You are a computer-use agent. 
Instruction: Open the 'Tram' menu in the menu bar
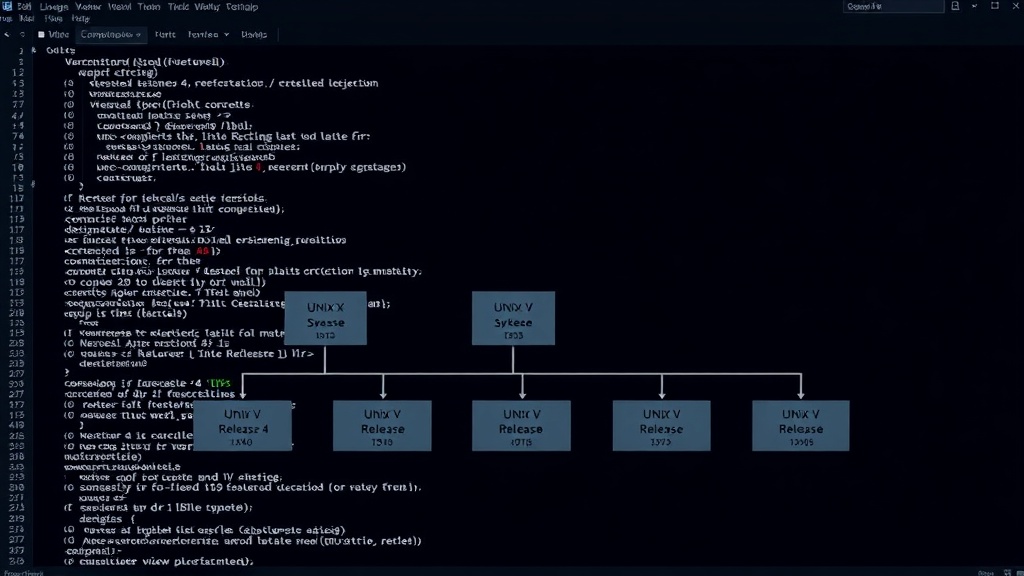pos(149,7)
